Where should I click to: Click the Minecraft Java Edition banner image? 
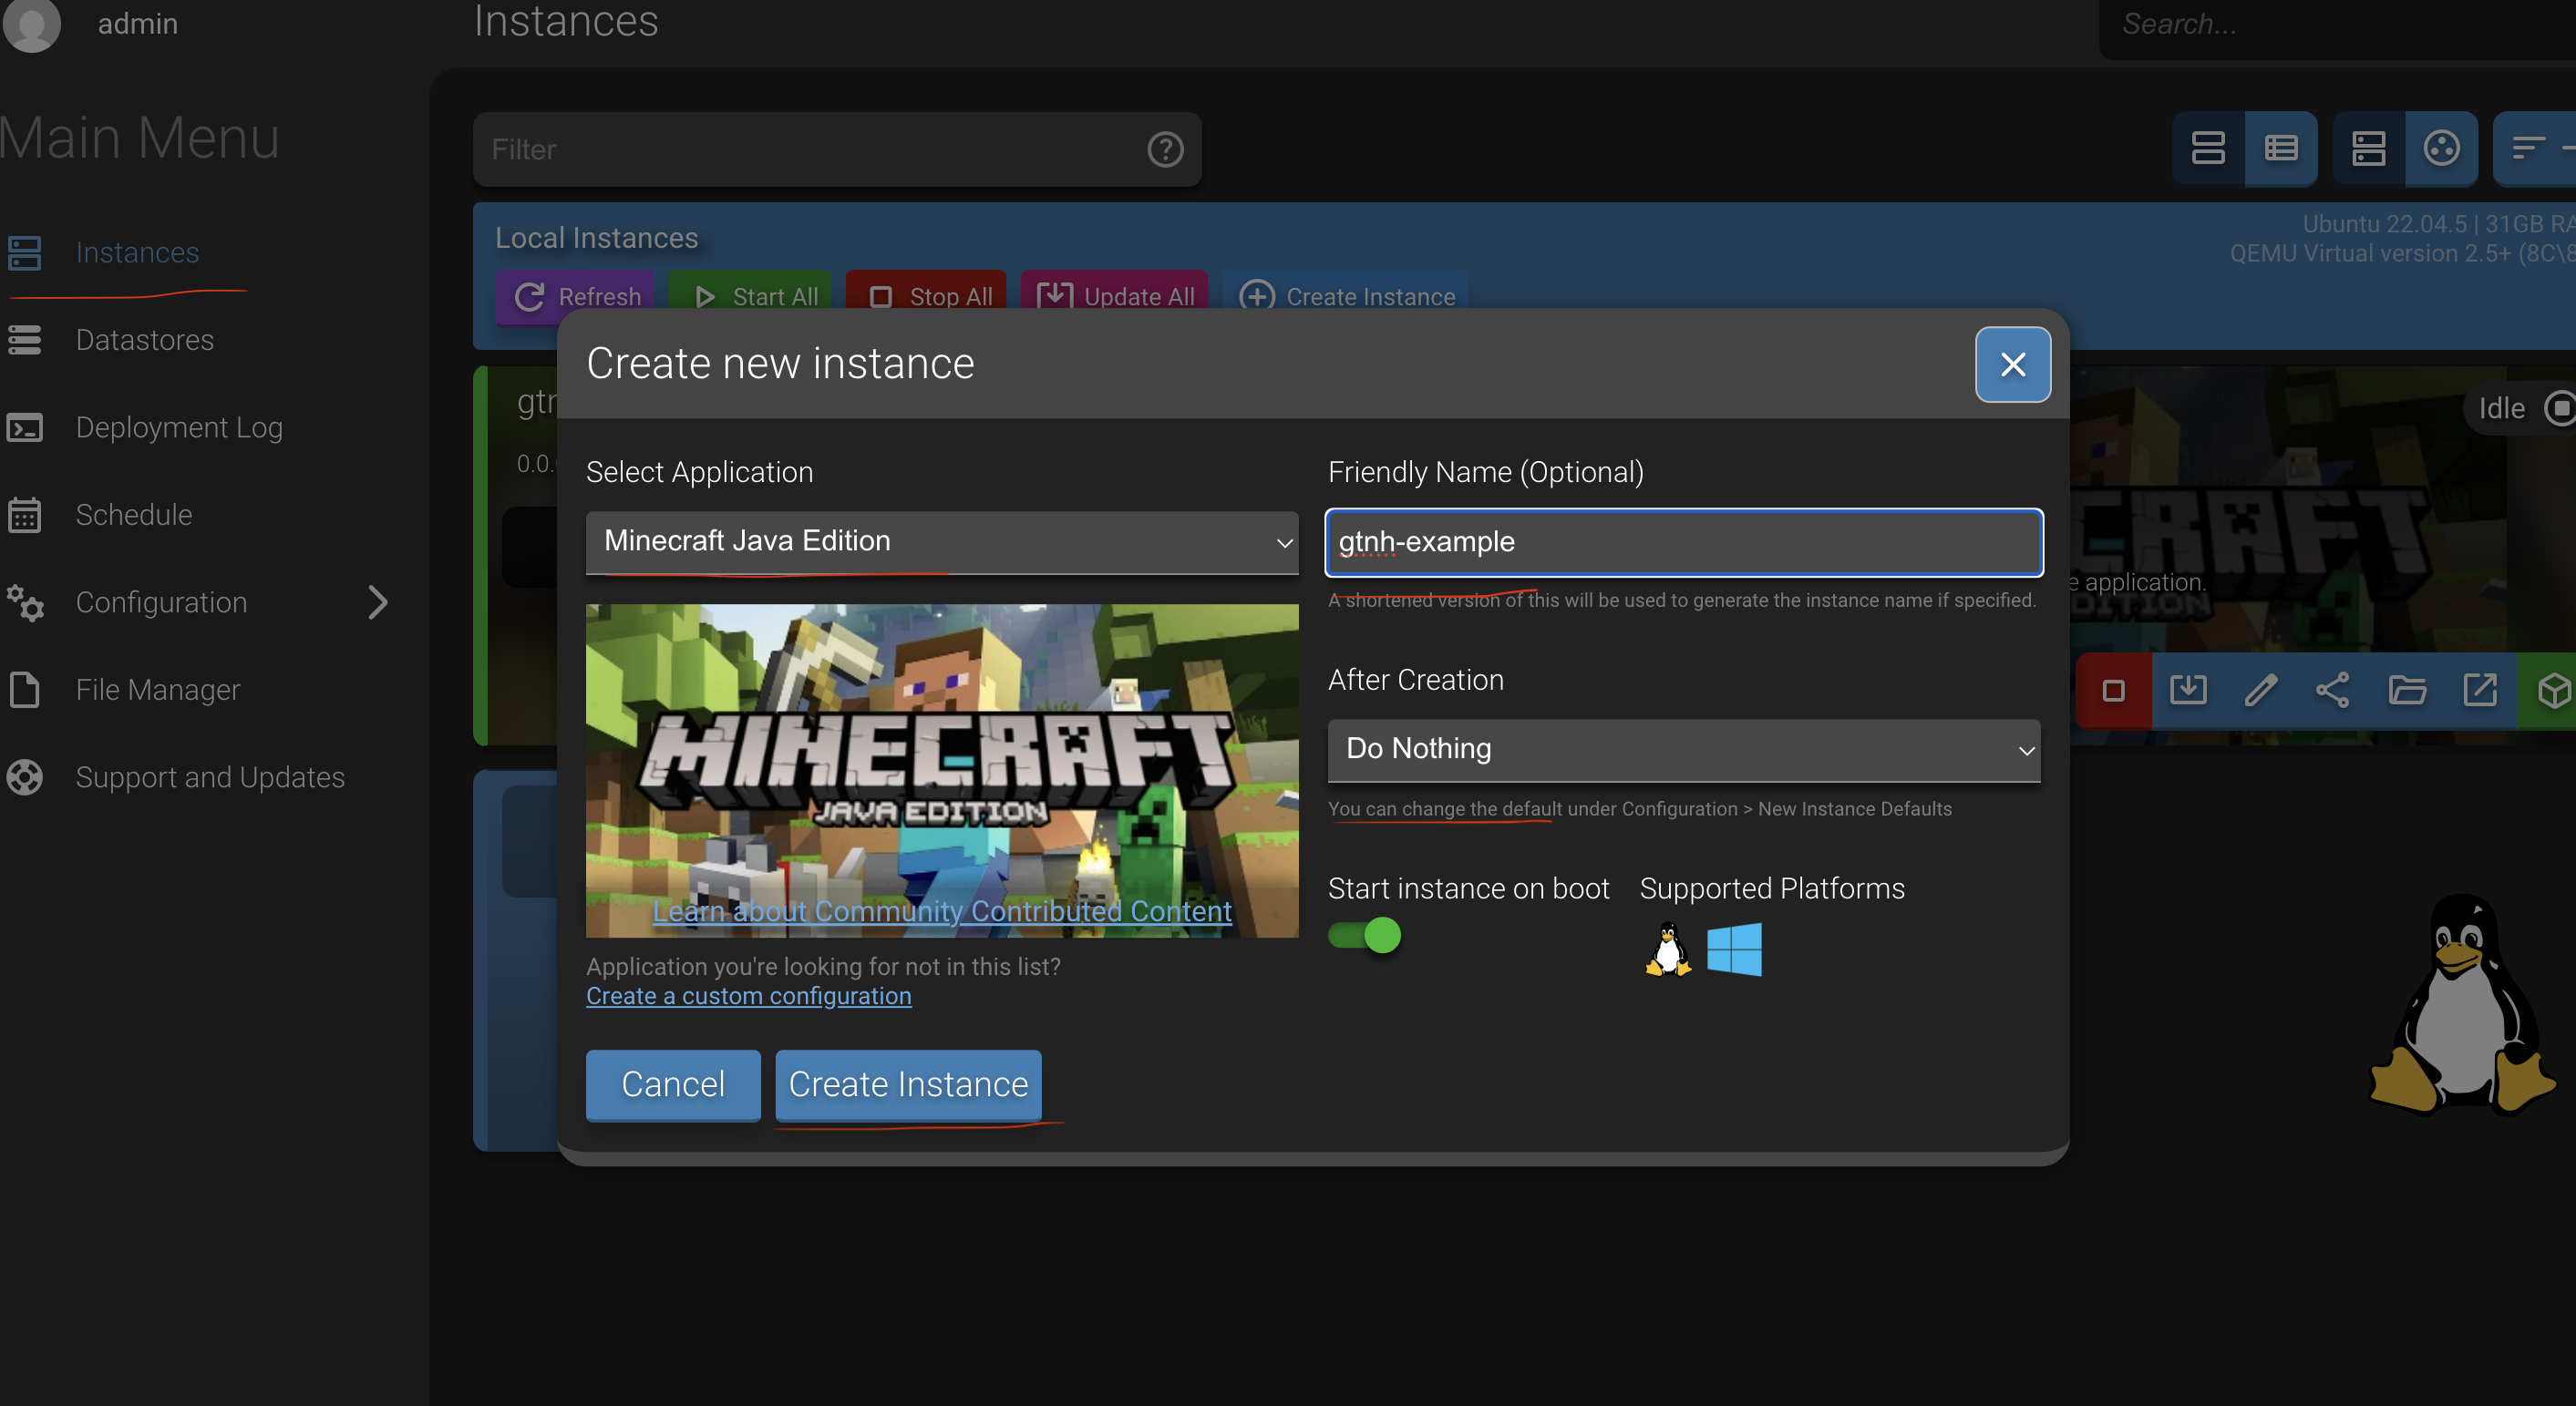[x=941, y=770]
